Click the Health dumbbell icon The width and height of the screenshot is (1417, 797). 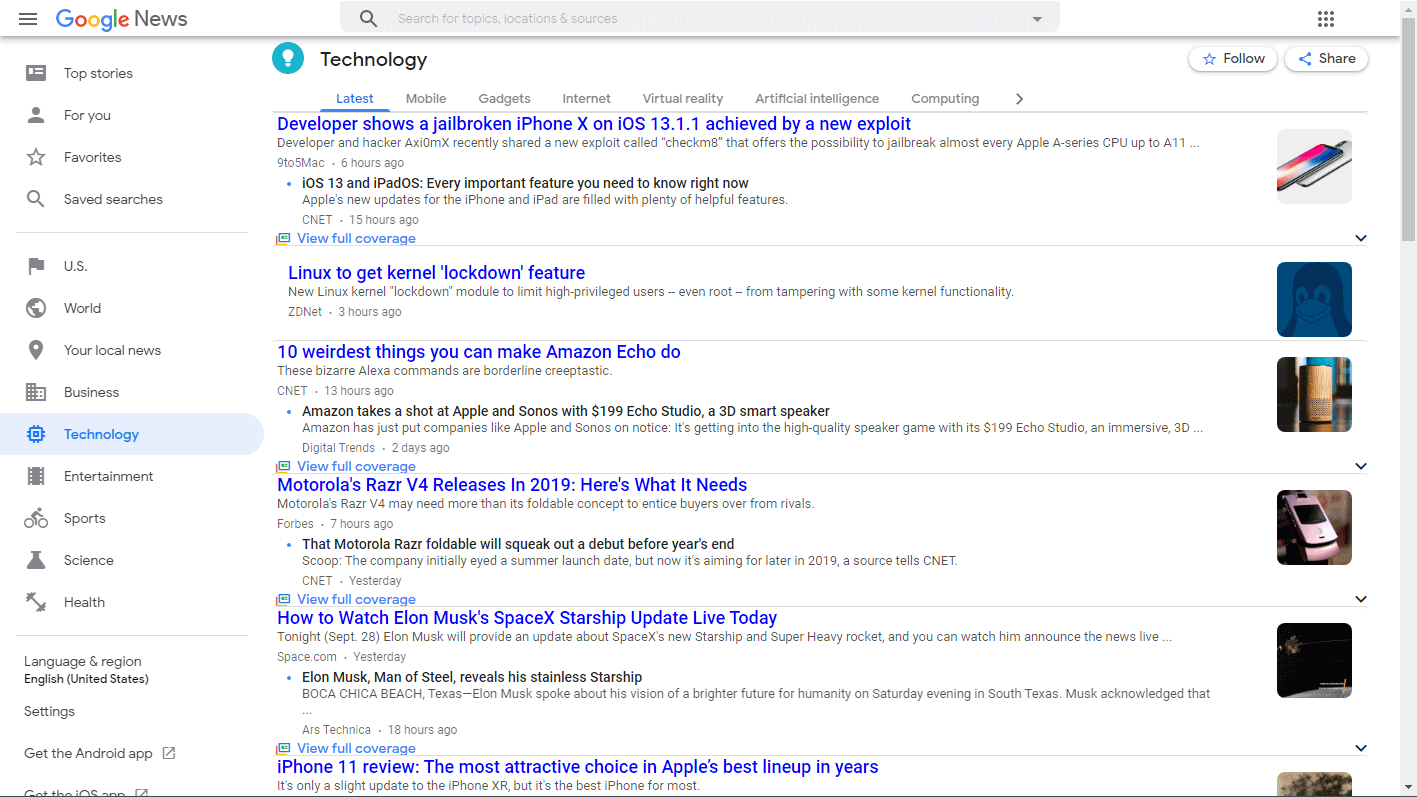click(x=36, y=602)
